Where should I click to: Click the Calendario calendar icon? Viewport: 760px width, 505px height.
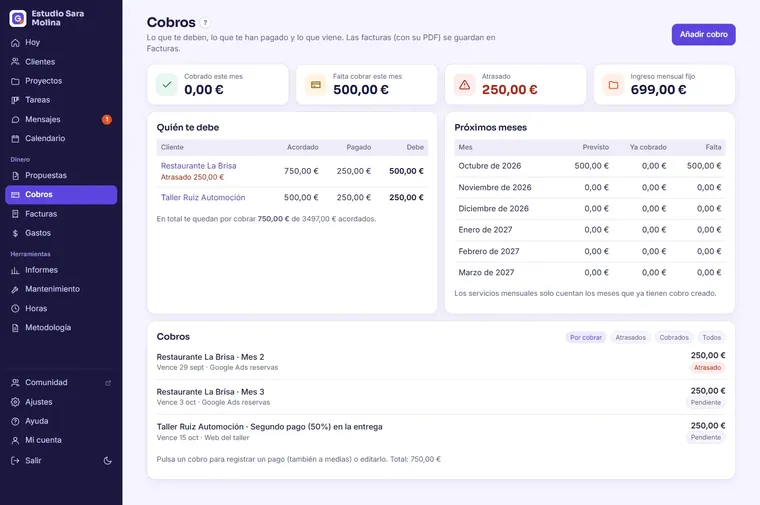(x=15, y=139)
